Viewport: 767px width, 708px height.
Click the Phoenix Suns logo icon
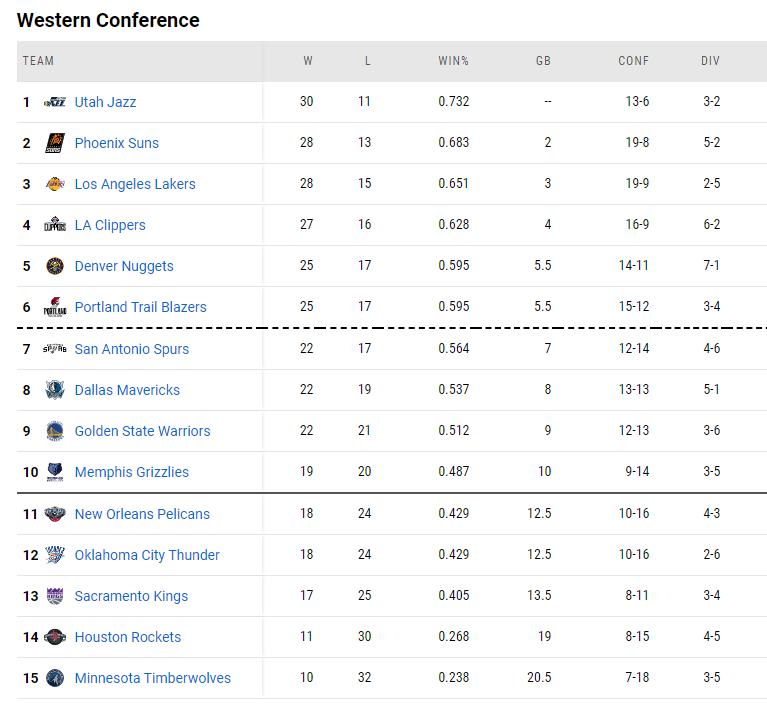[55, 143]
